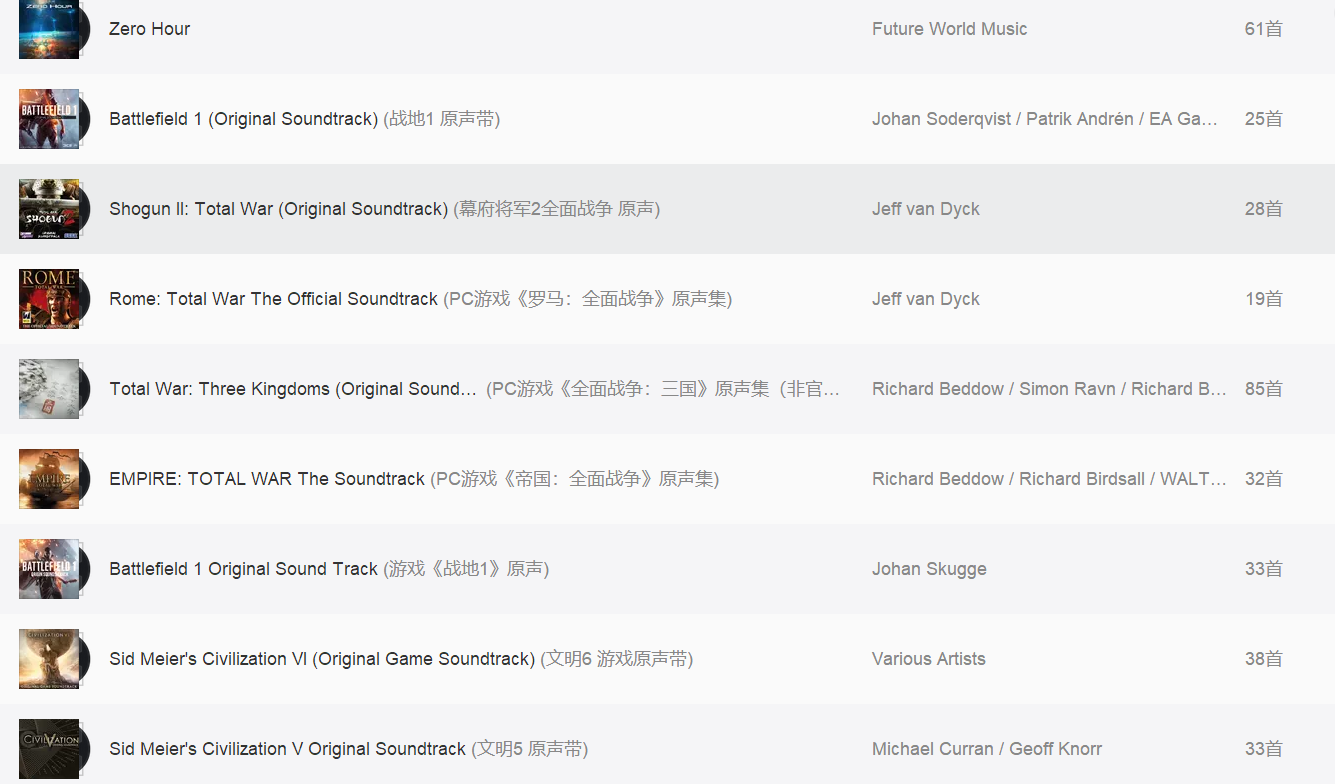Screen dimensions: 1335x784
Task: Open Various Artists for Civilization VI
Action: coord(929,659)
